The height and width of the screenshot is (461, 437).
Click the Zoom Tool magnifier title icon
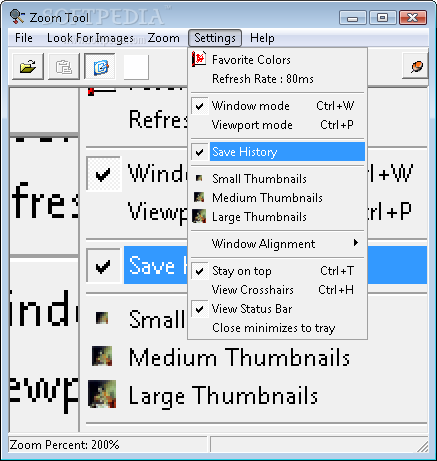tap(17, 16)
